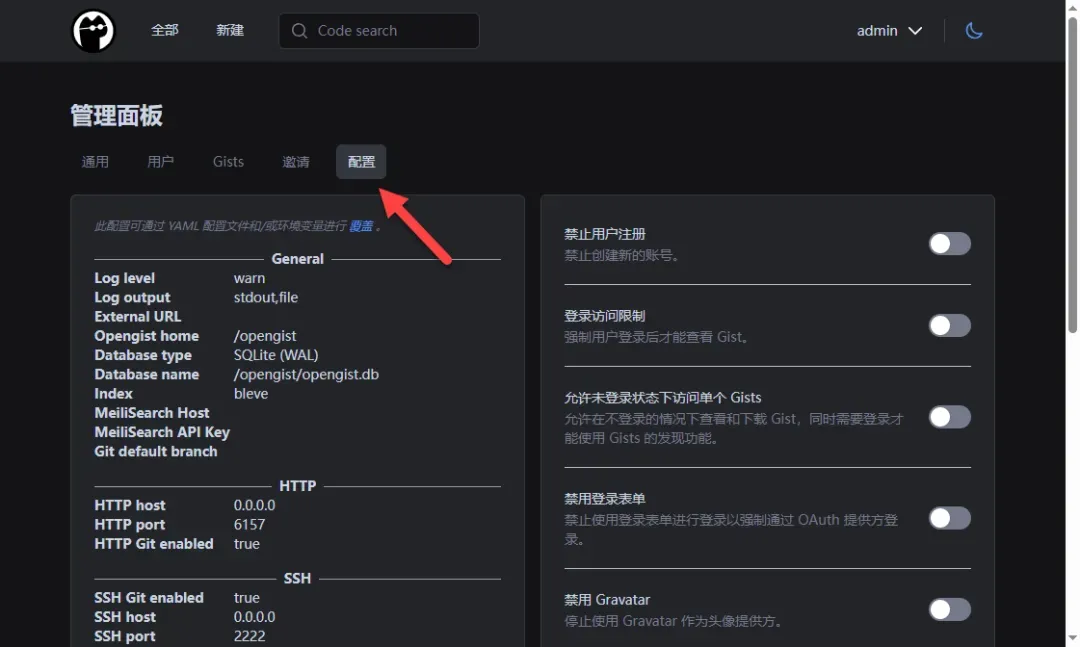Viewport: 1080px width, 647px height.
Task: Focus the Code search field
Action: pyautogui.click(x=379, y=31)
